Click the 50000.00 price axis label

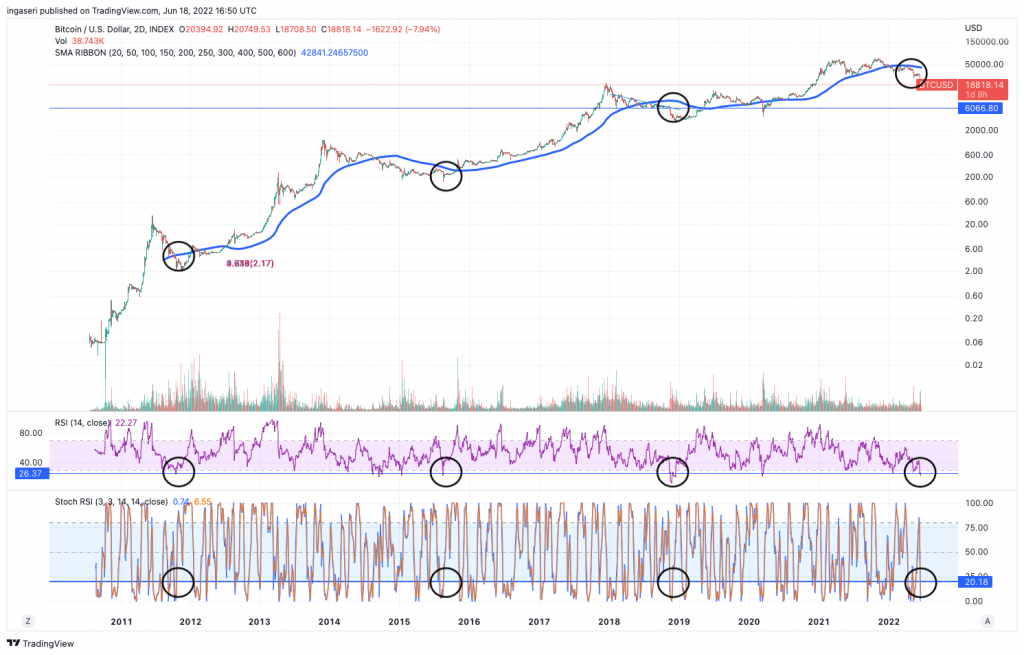pyautogui.click(x=984, y=64)
